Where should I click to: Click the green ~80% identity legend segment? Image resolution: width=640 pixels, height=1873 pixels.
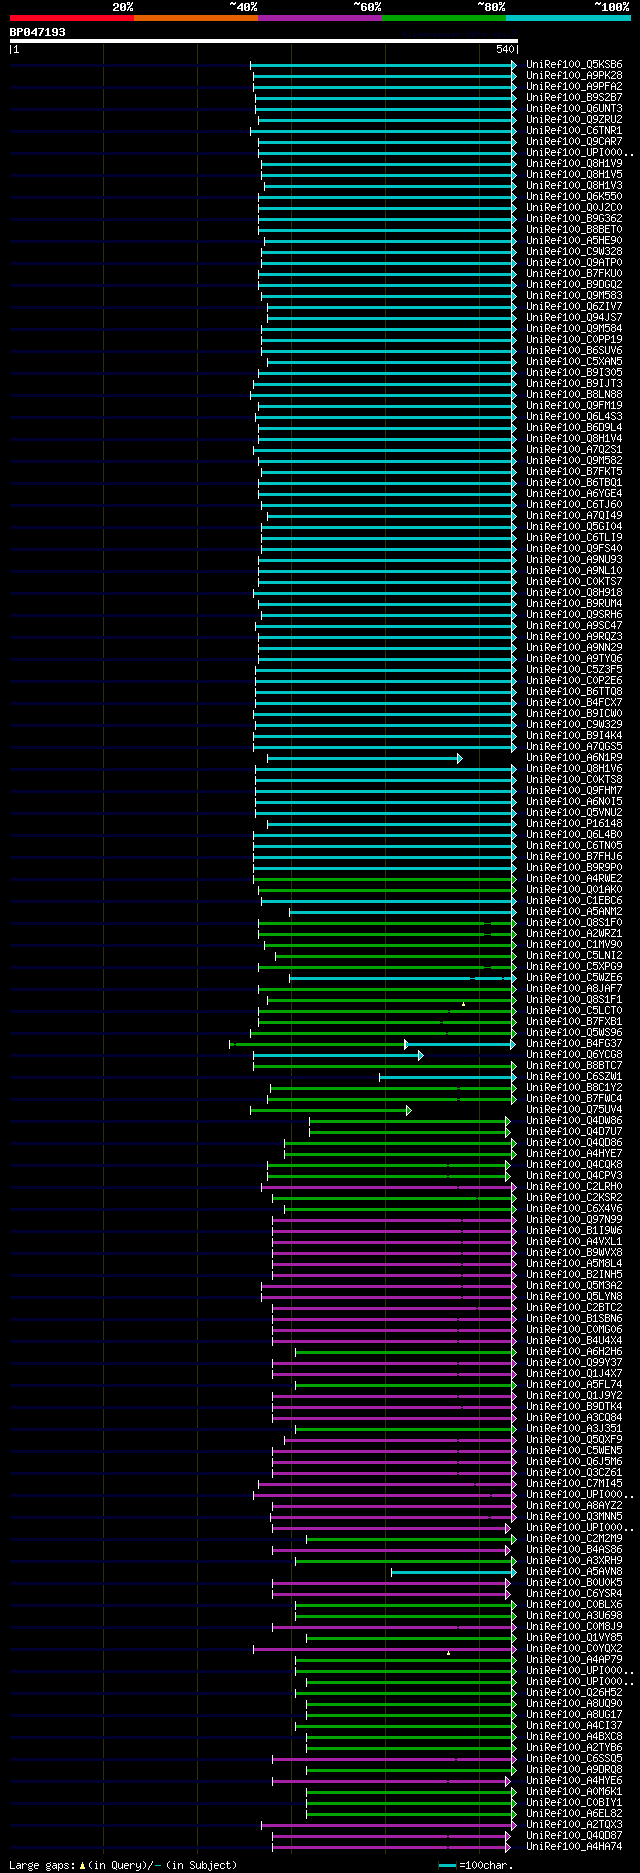coord(443,17)
